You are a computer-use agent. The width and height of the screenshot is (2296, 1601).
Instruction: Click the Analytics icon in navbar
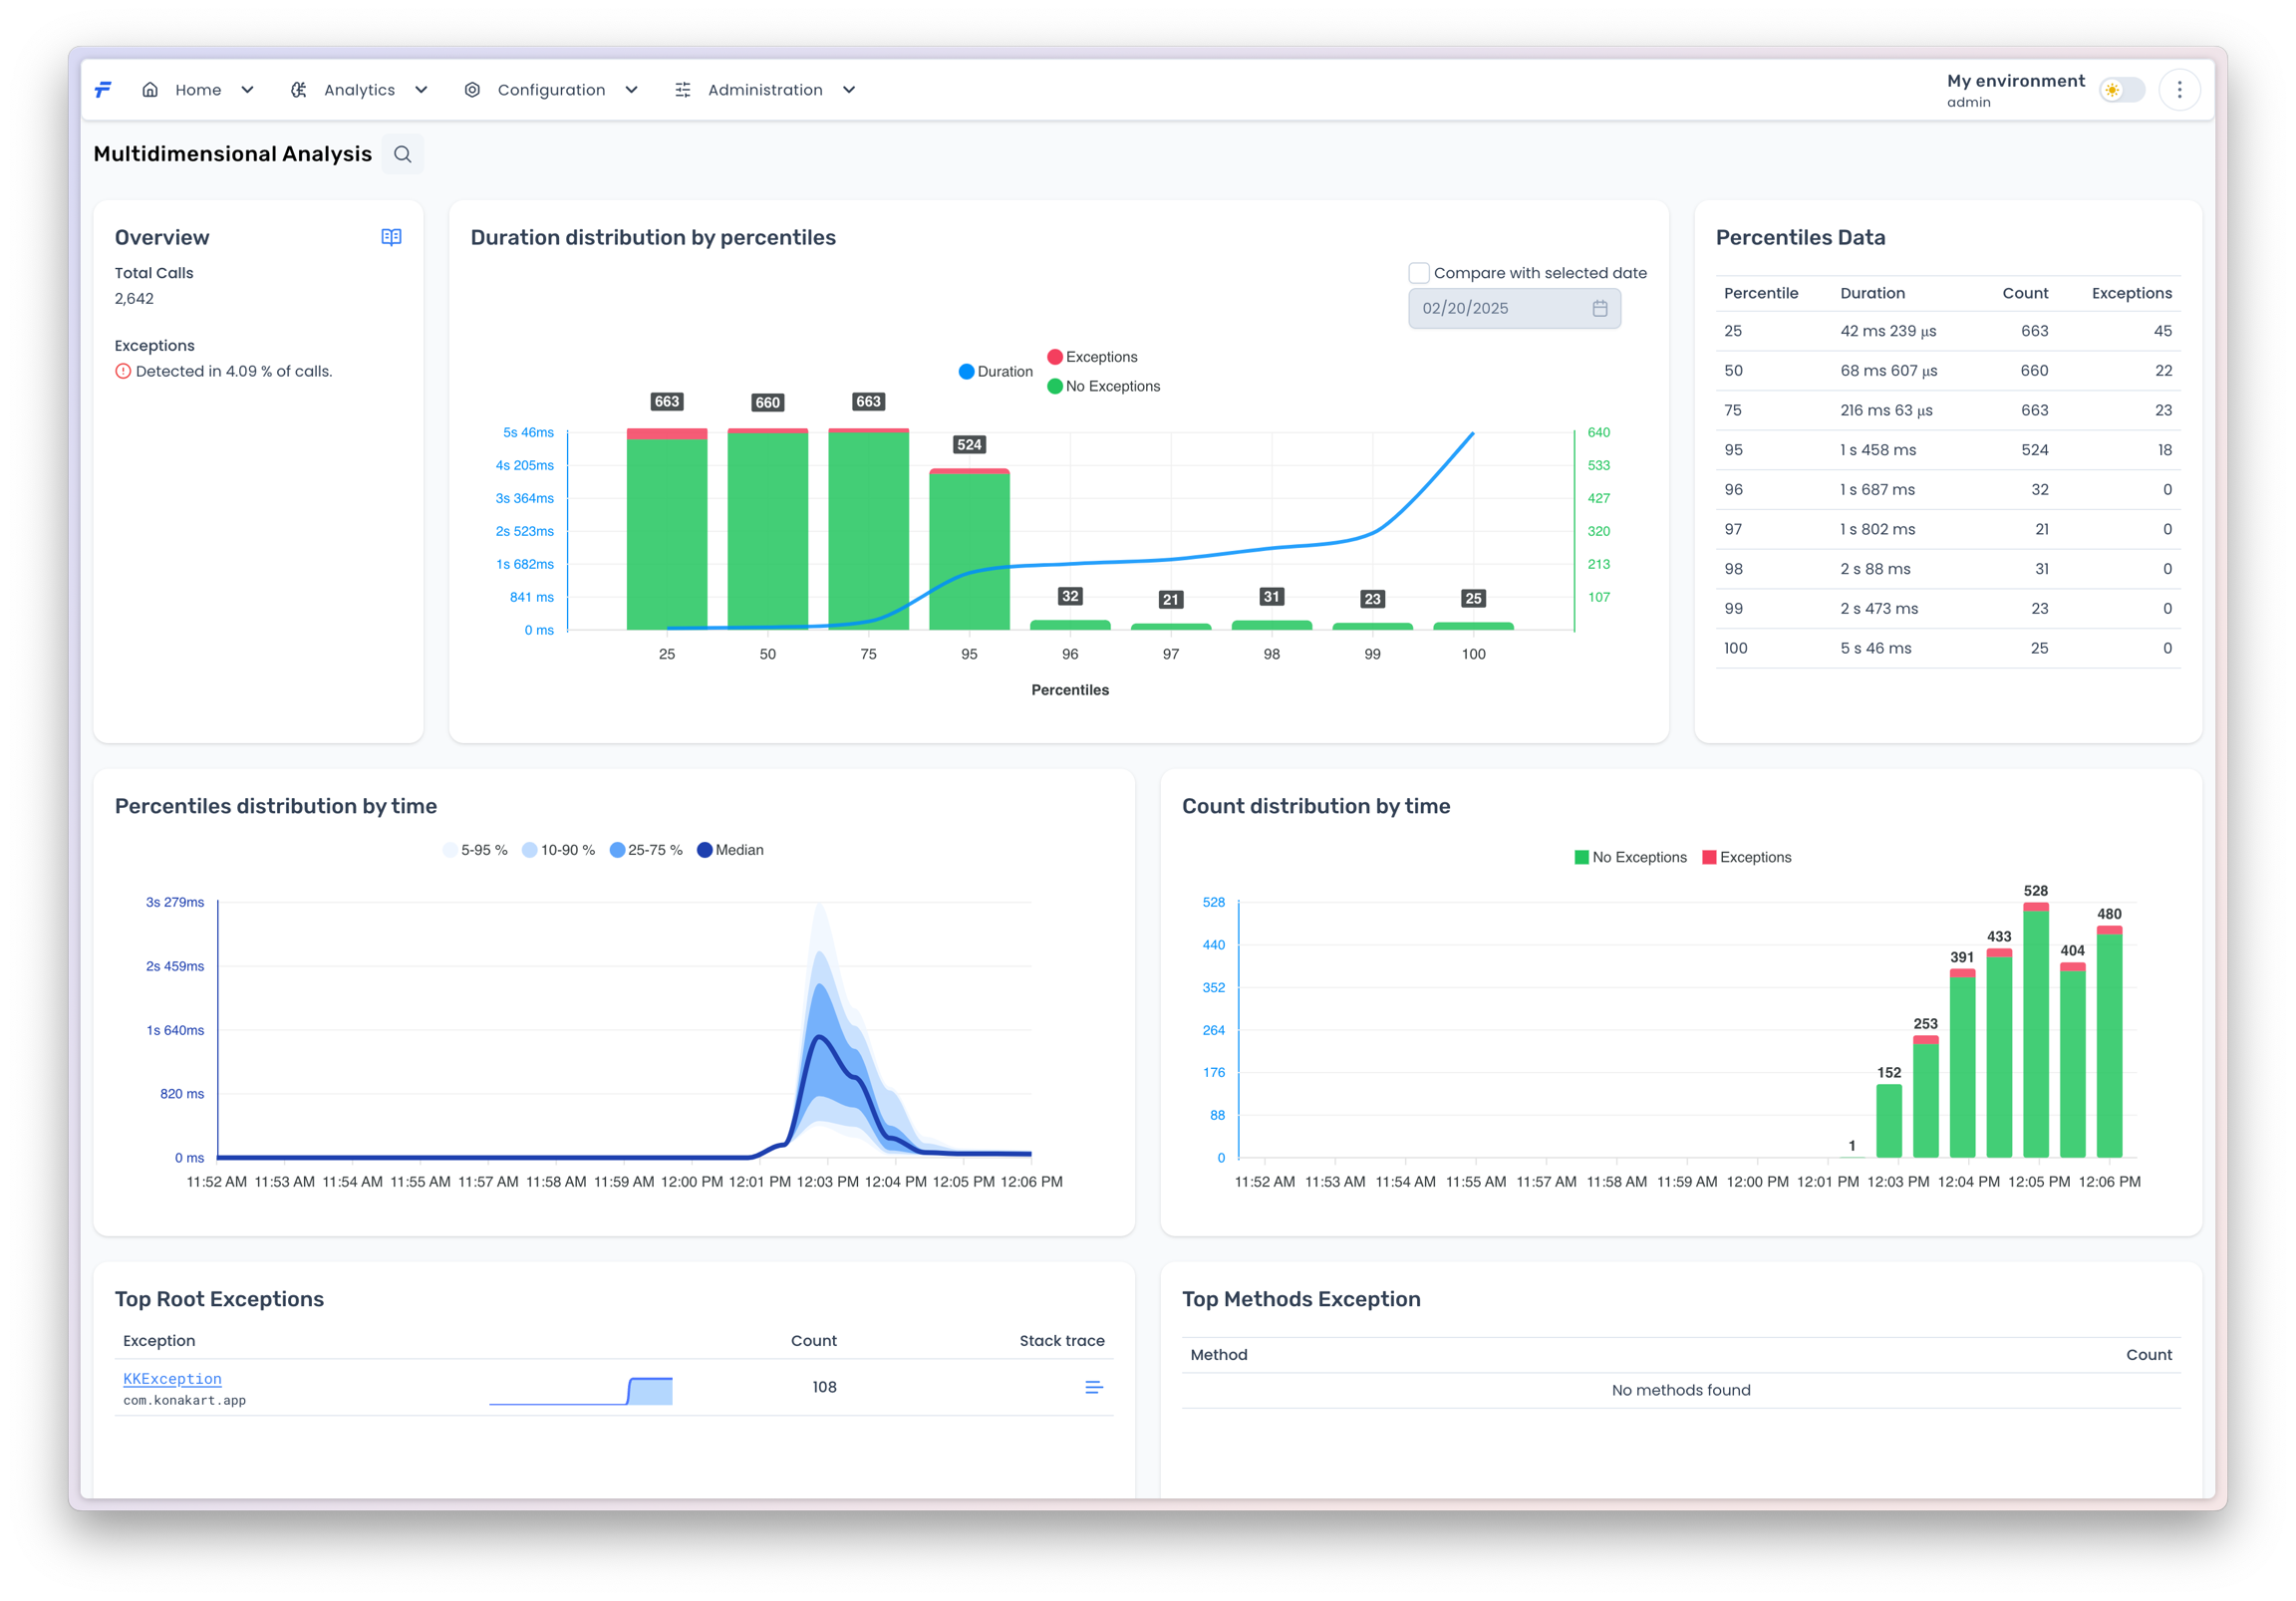[298, 90]
